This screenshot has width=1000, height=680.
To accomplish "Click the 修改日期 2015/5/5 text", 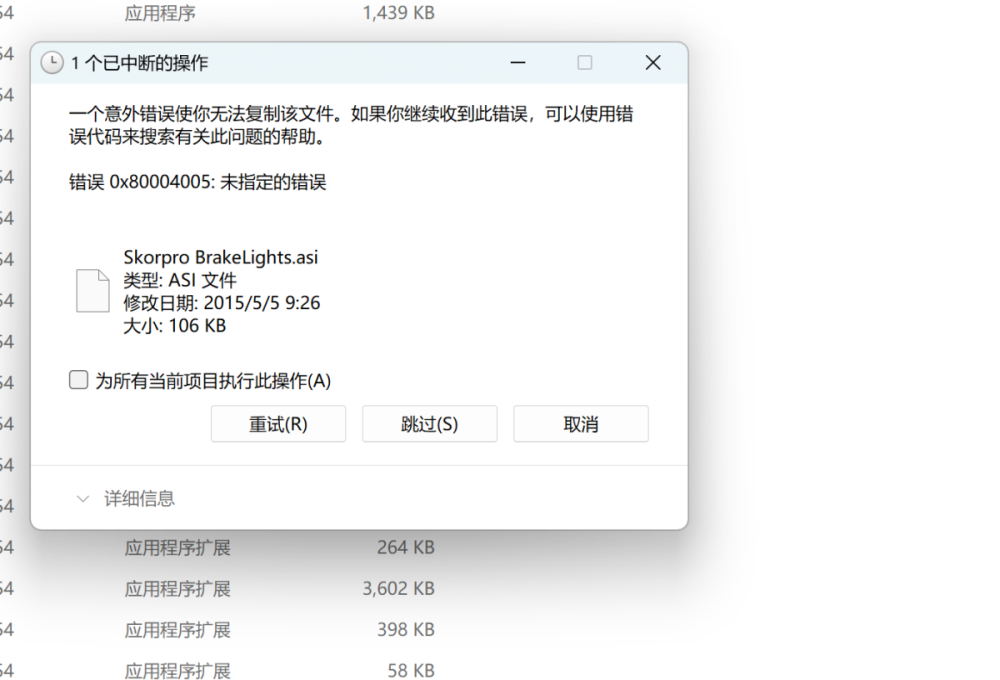I will pos(221,303).
